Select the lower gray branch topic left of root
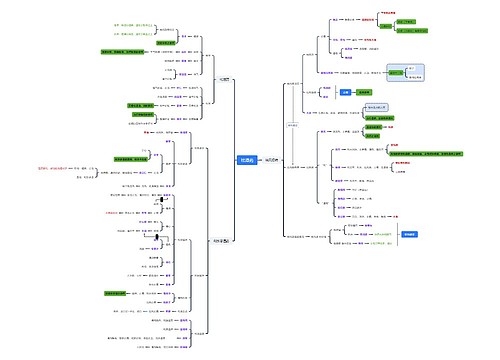 click(x=221, y=241)
